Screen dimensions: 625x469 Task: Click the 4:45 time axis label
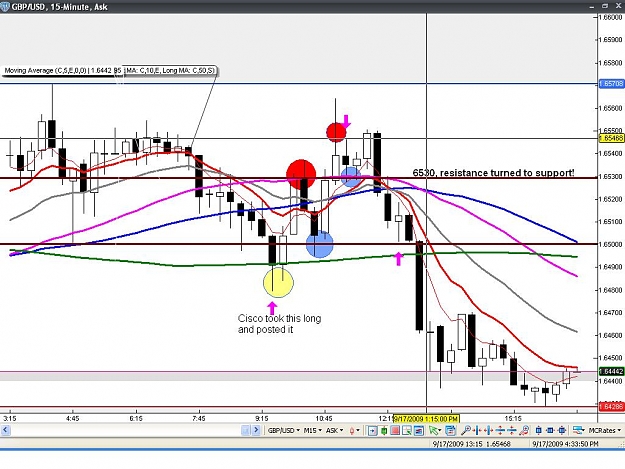tap(73, 418)
